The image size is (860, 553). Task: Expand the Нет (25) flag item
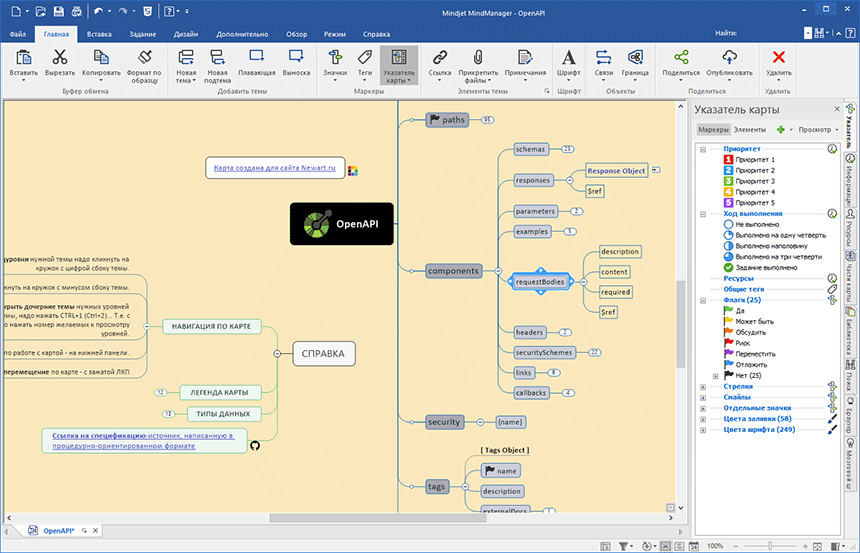(715, 376)
